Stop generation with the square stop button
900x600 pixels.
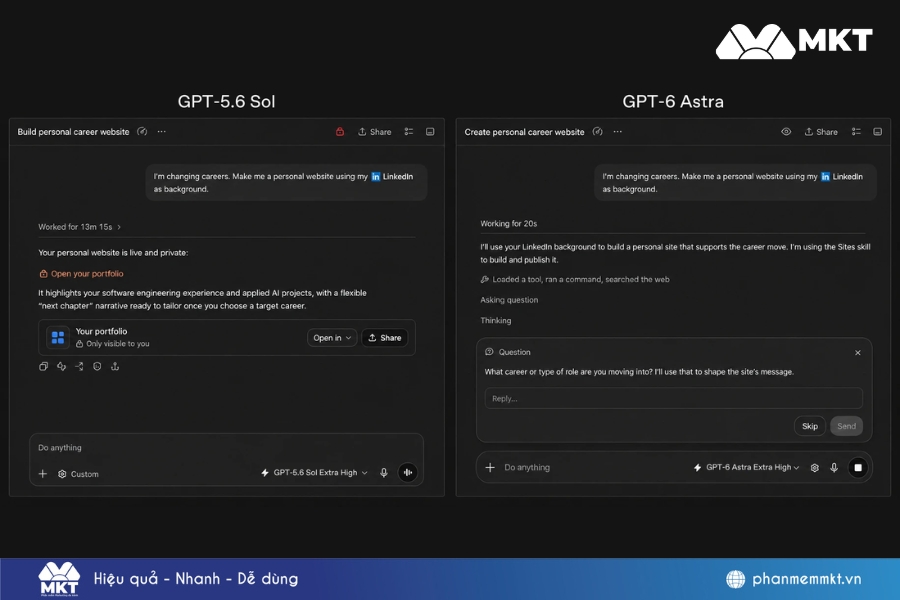pos(858,467)
